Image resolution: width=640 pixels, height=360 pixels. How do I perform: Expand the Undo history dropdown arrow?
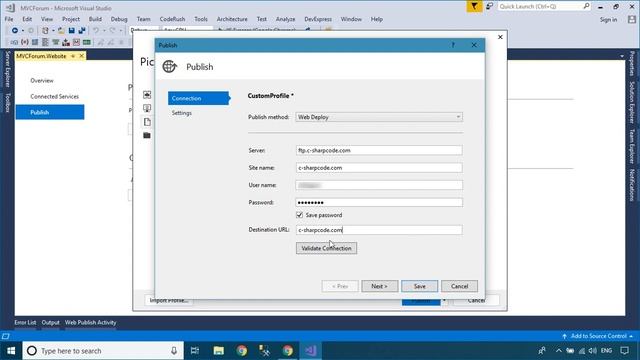[x=104, y=31]
